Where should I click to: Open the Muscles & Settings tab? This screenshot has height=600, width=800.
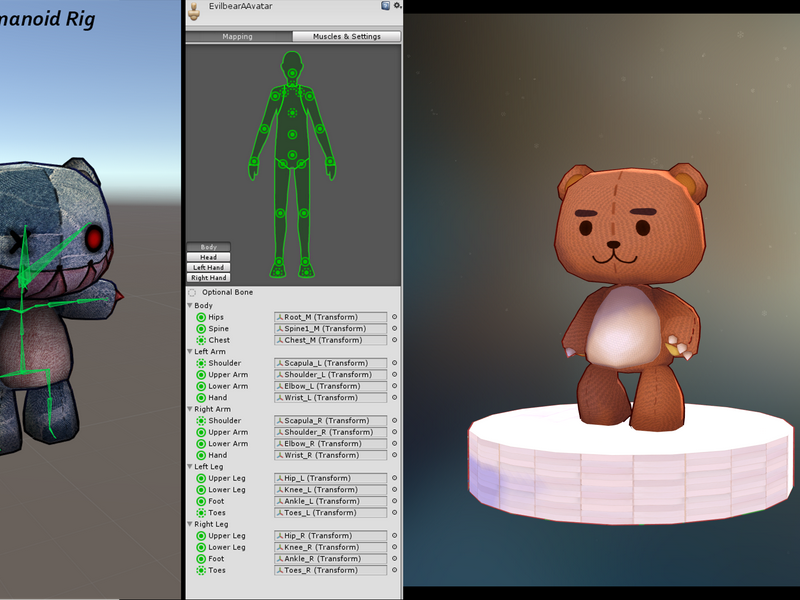click(x=346, y=37)
